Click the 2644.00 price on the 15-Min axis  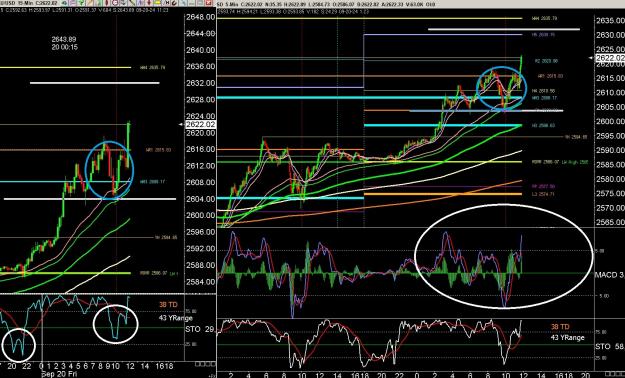click(201, 33)
